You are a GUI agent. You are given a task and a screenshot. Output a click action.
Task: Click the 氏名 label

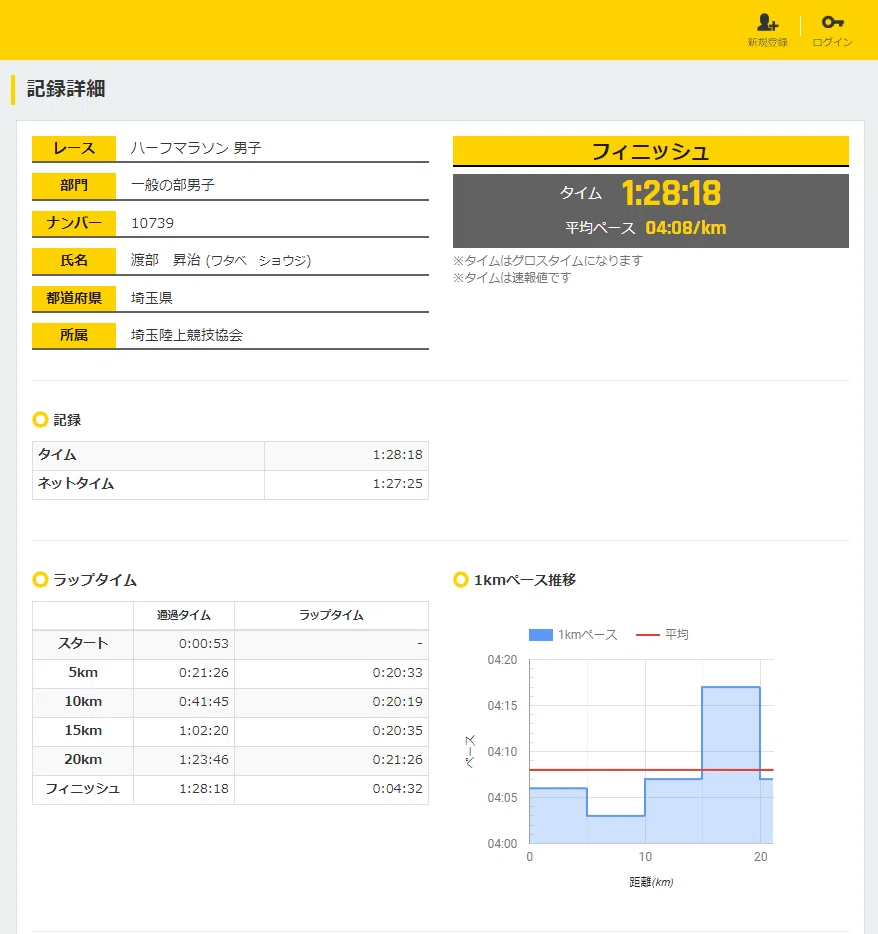(x=74, y=260)
